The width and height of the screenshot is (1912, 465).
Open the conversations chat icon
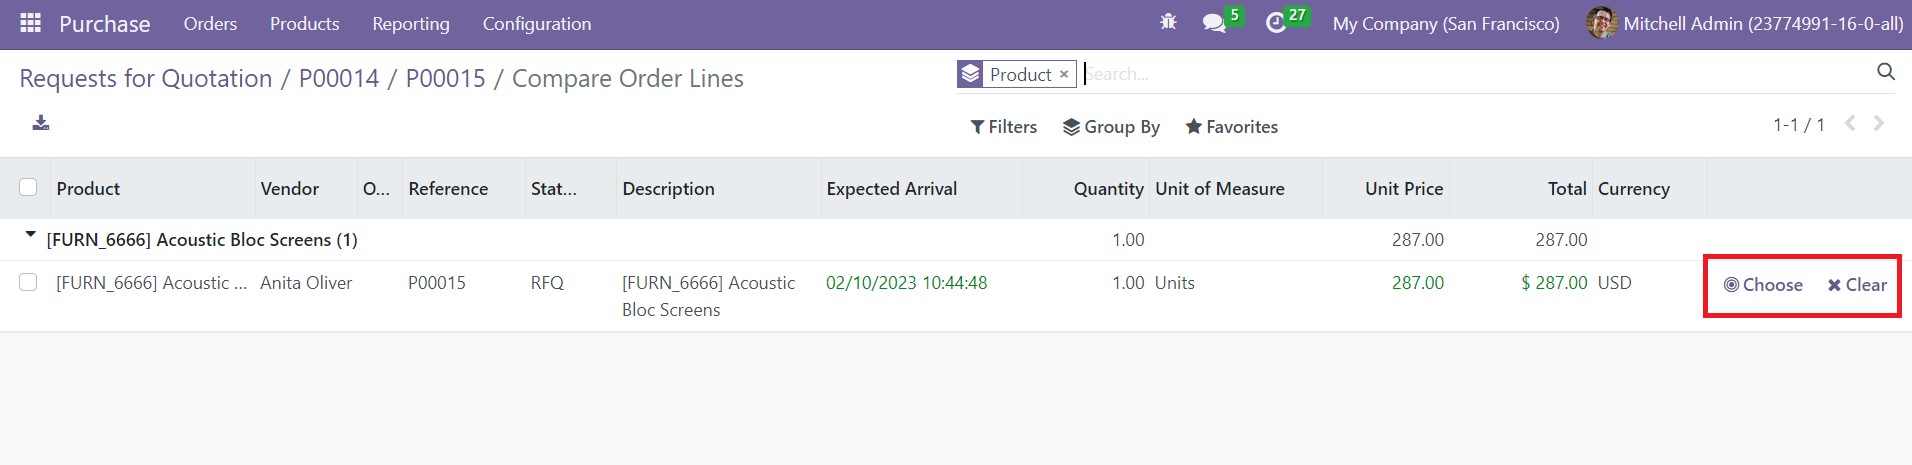point(1215,23)
